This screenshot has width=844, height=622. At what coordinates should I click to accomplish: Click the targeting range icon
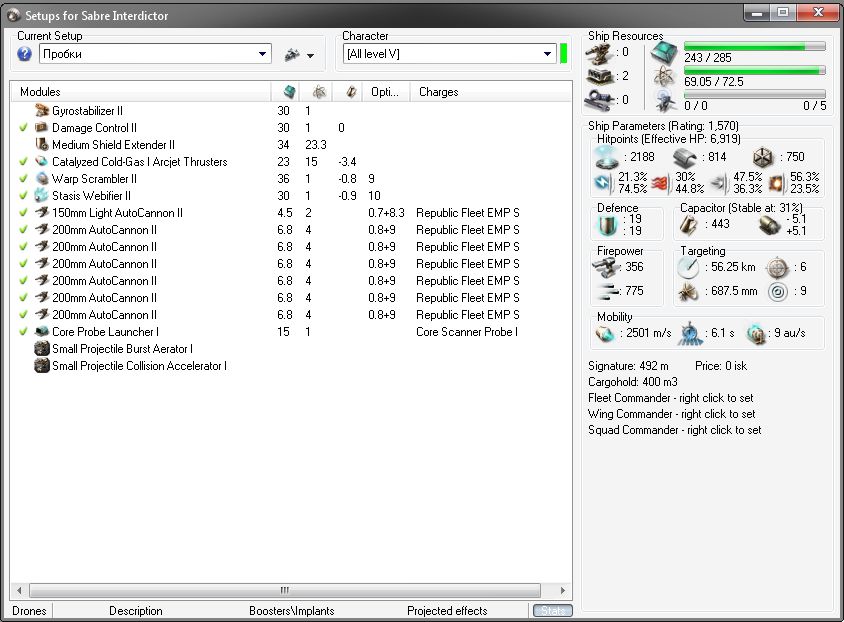point(688,267)
